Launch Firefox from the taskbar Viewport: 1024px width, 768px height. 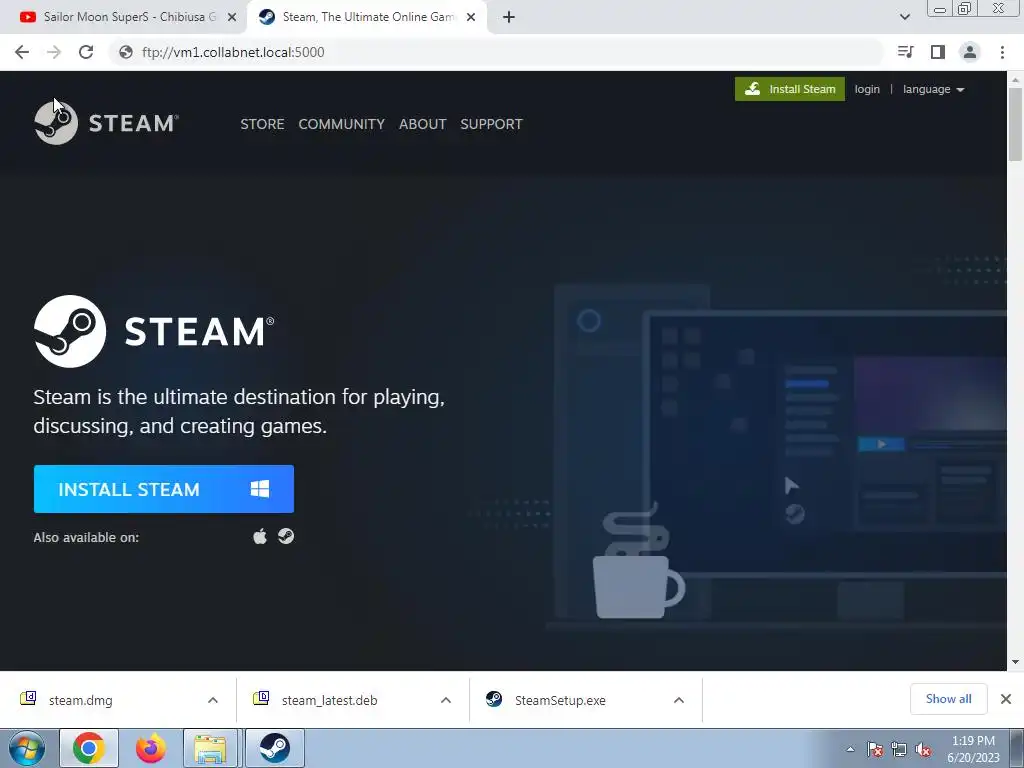150,748
